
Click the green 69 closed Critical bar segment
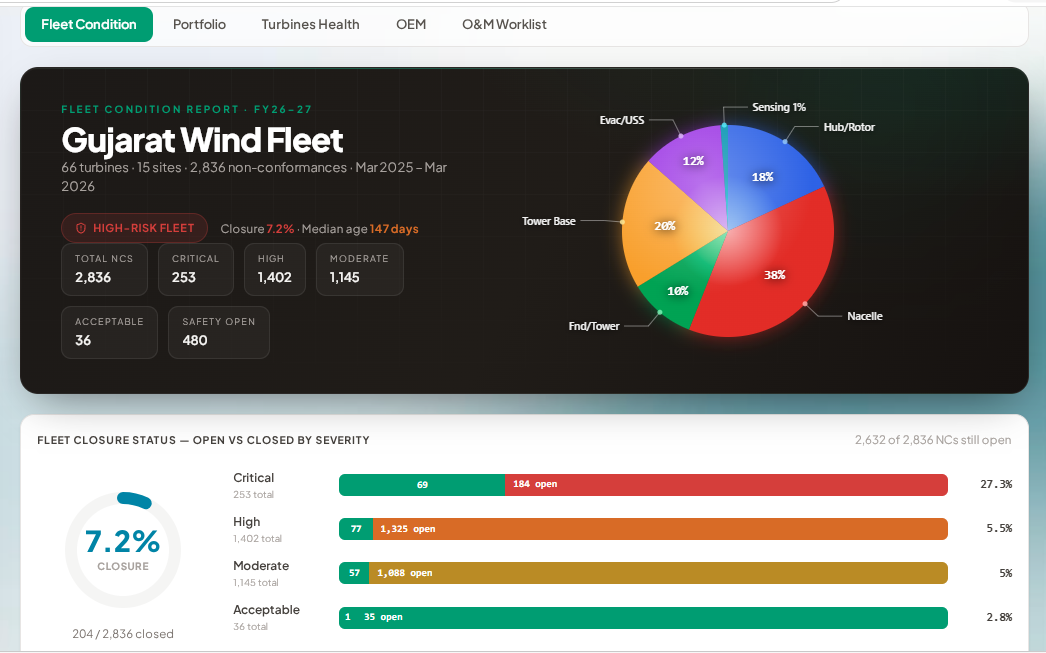point(422,485)
